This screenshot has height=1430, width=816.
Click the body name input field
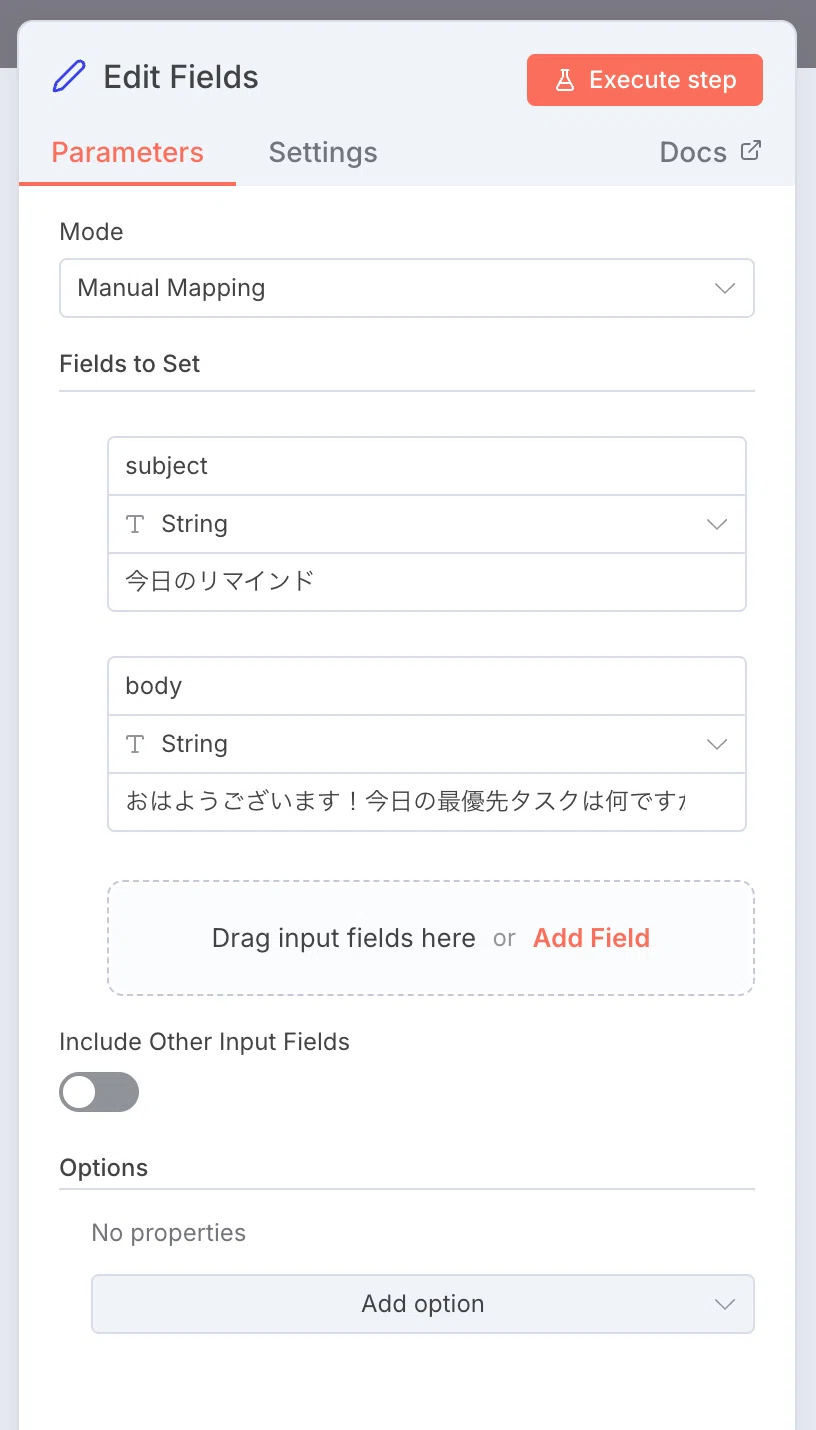coord(427,686)
